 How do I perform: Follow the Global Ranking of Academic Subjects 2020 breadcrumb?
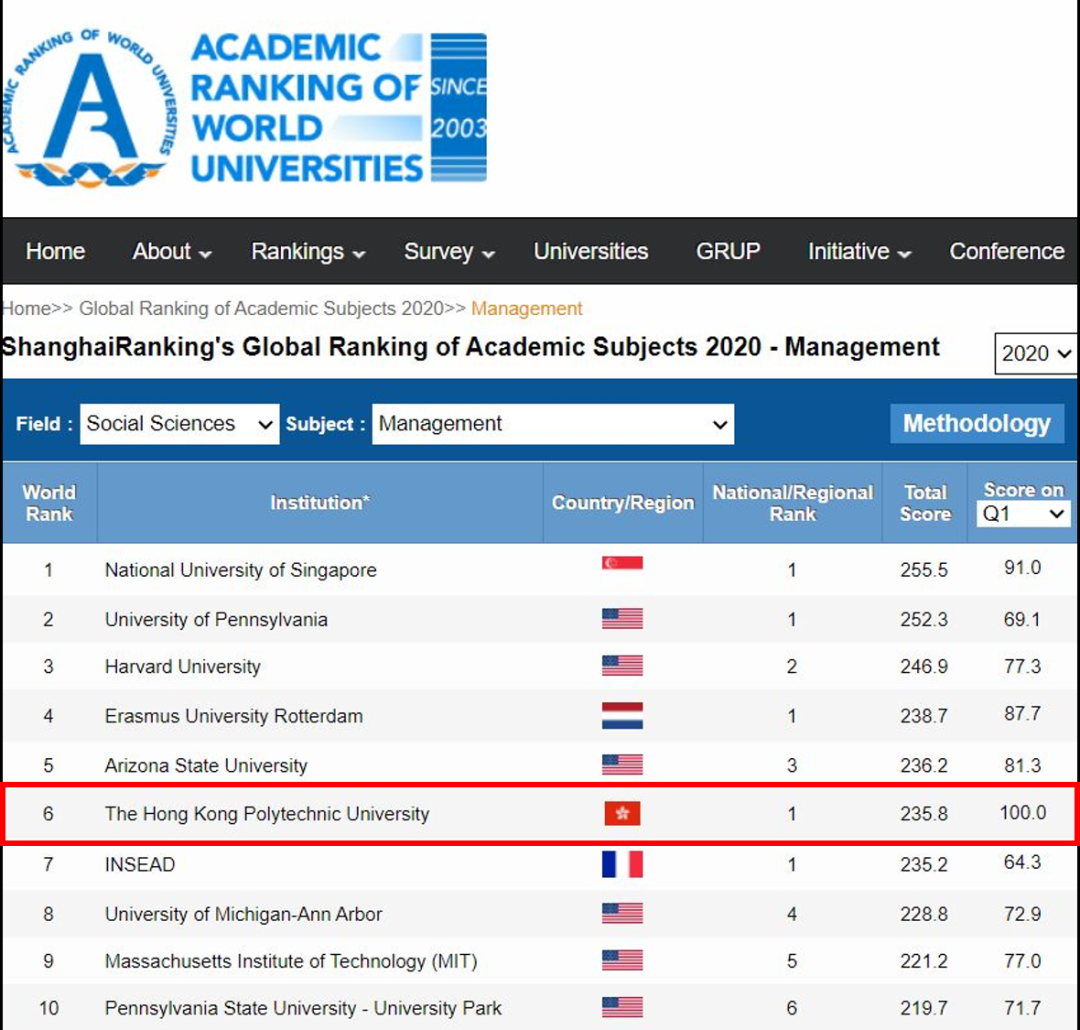[261, 309]
